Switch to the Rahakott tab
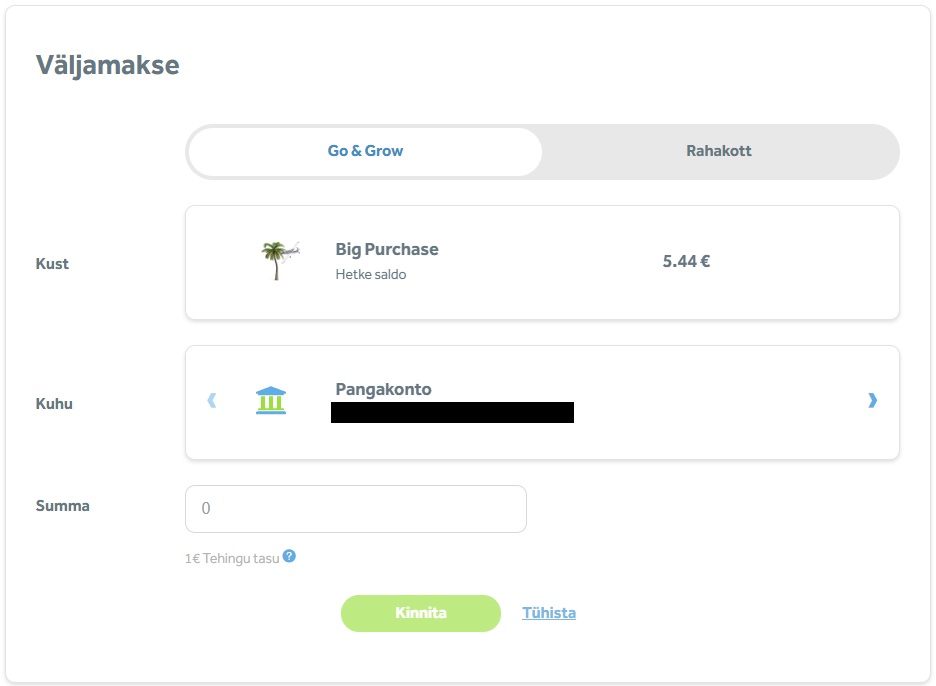The image size is (936, 686). (718, 151)
